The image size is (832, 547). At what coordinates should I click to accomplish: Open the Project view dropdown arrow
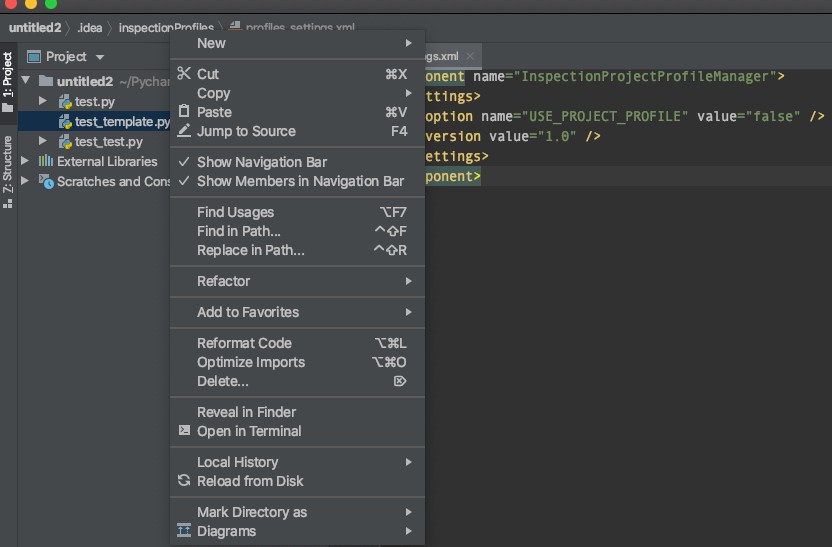click(x=100, y=57)
